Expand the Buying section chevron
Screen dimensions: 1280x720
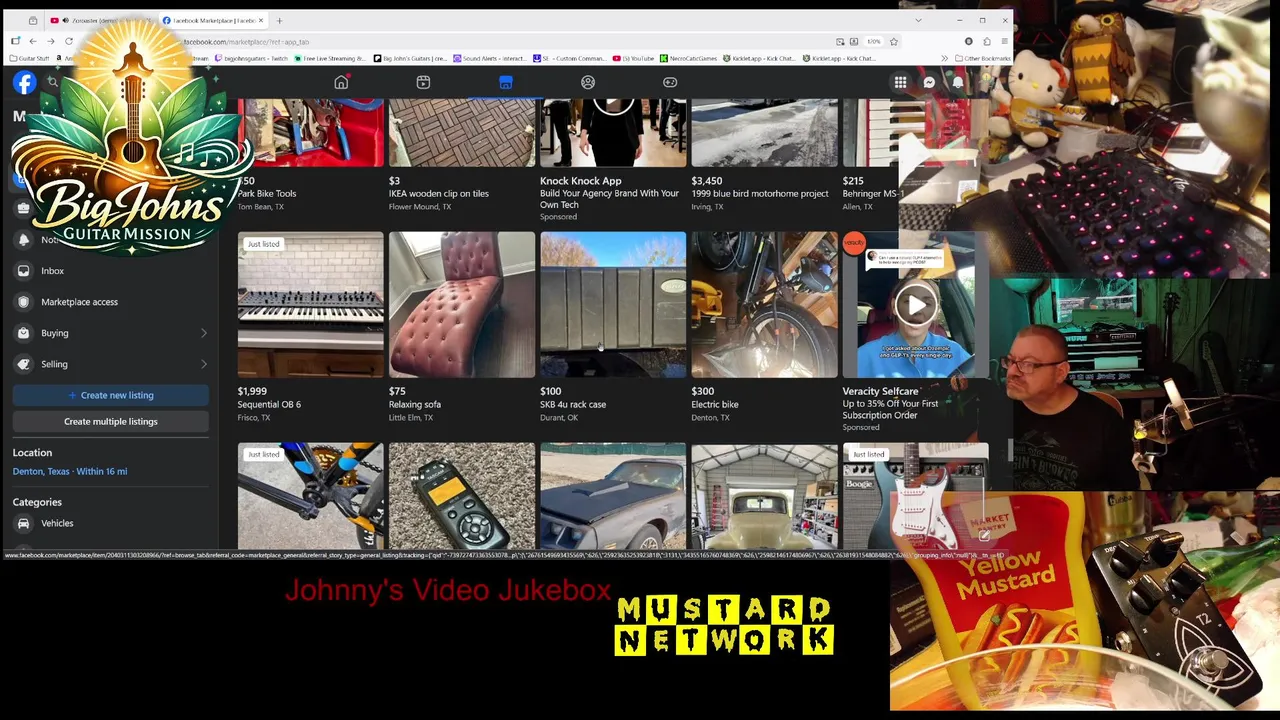[204, 333]
